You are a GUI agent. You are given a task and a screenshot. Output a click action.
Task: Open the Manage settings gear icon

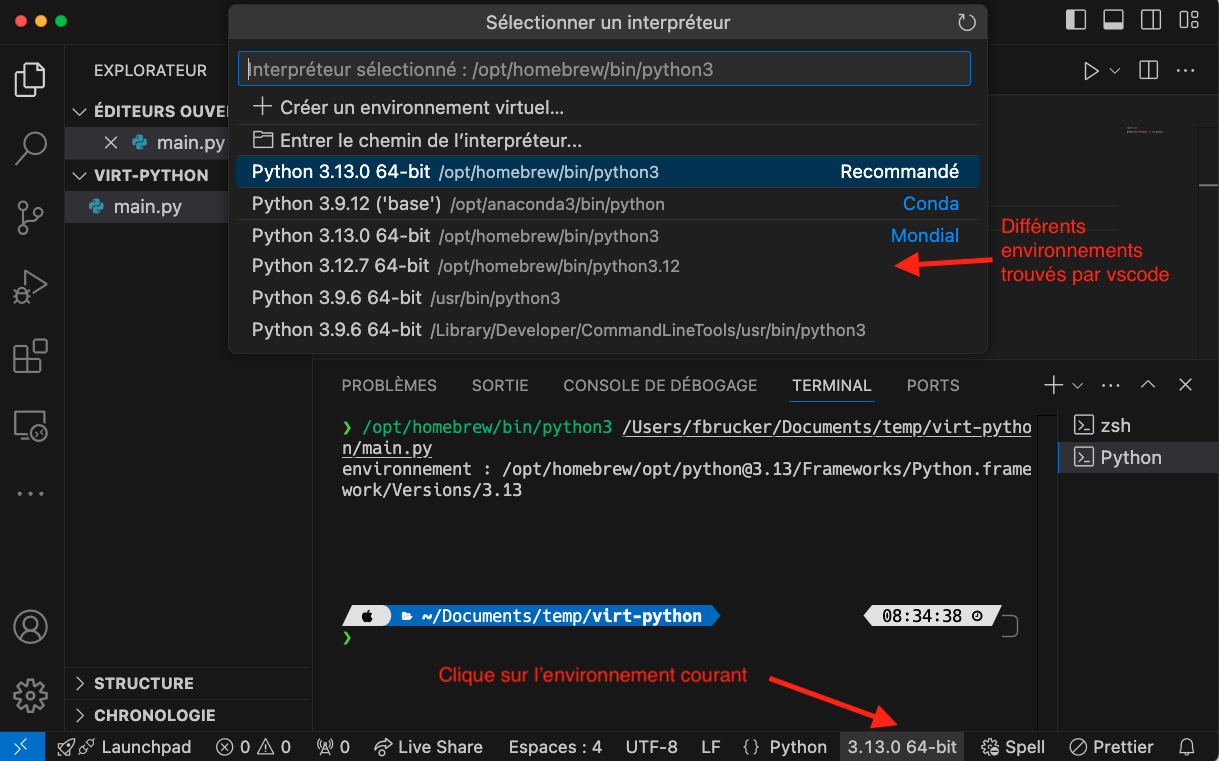click(30, 694)
